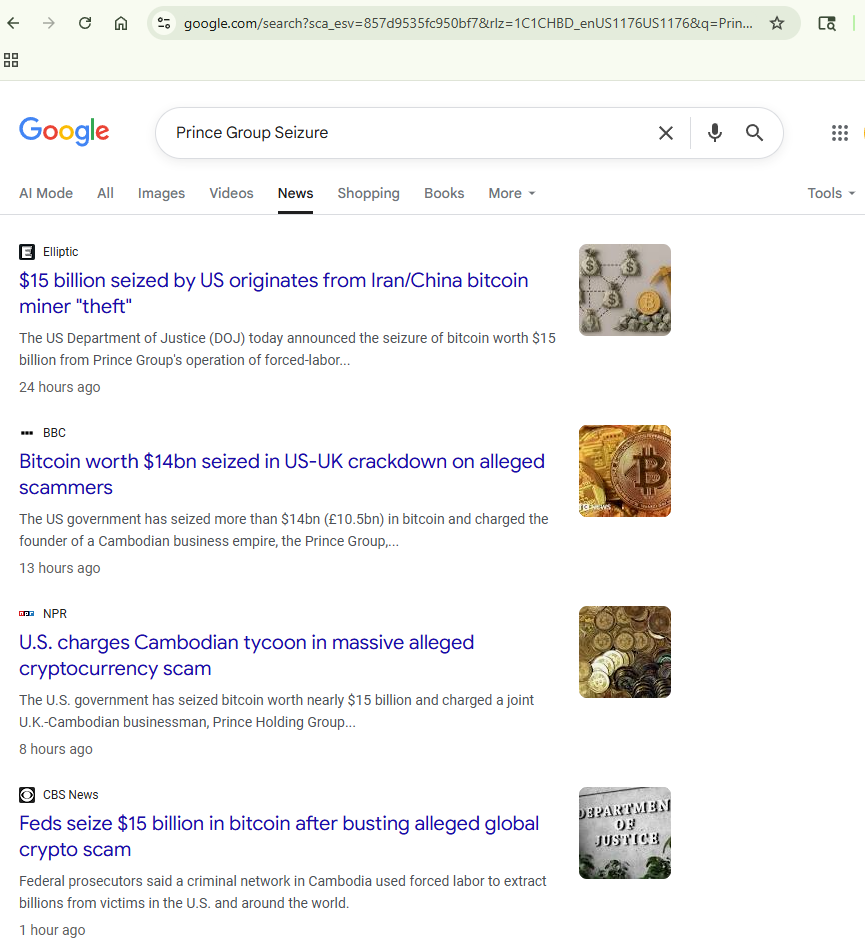Image resolution: width=865 pixels, height=945 pixels.
Task: Submit search with magnifying glass icon
Action: click(x=754, y=133)
